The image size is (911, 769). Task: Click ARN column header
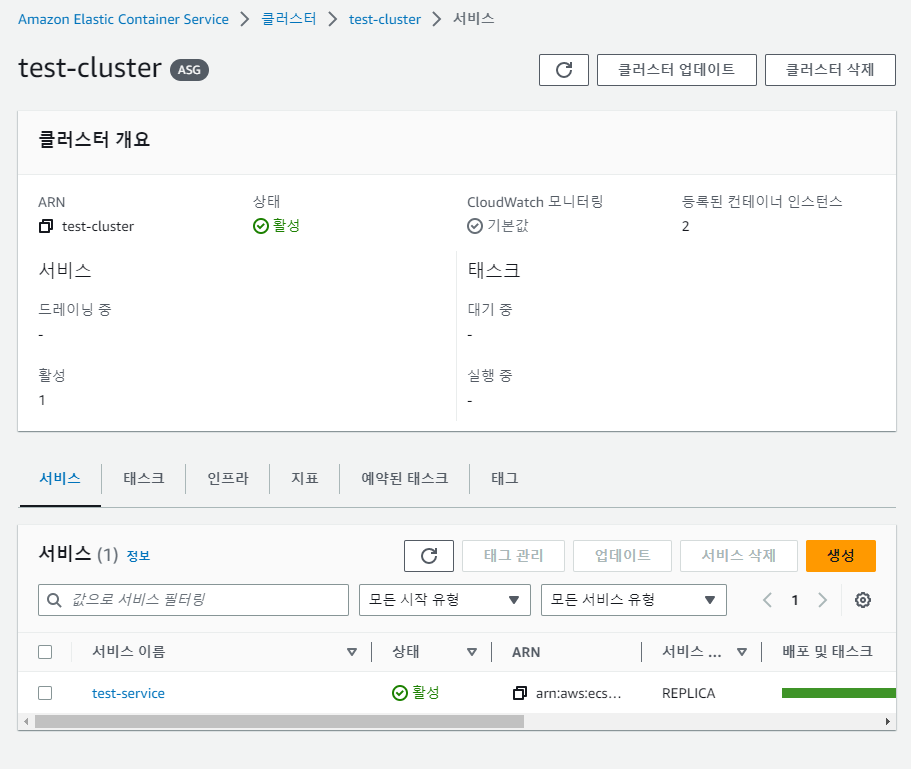pos(526,652)
